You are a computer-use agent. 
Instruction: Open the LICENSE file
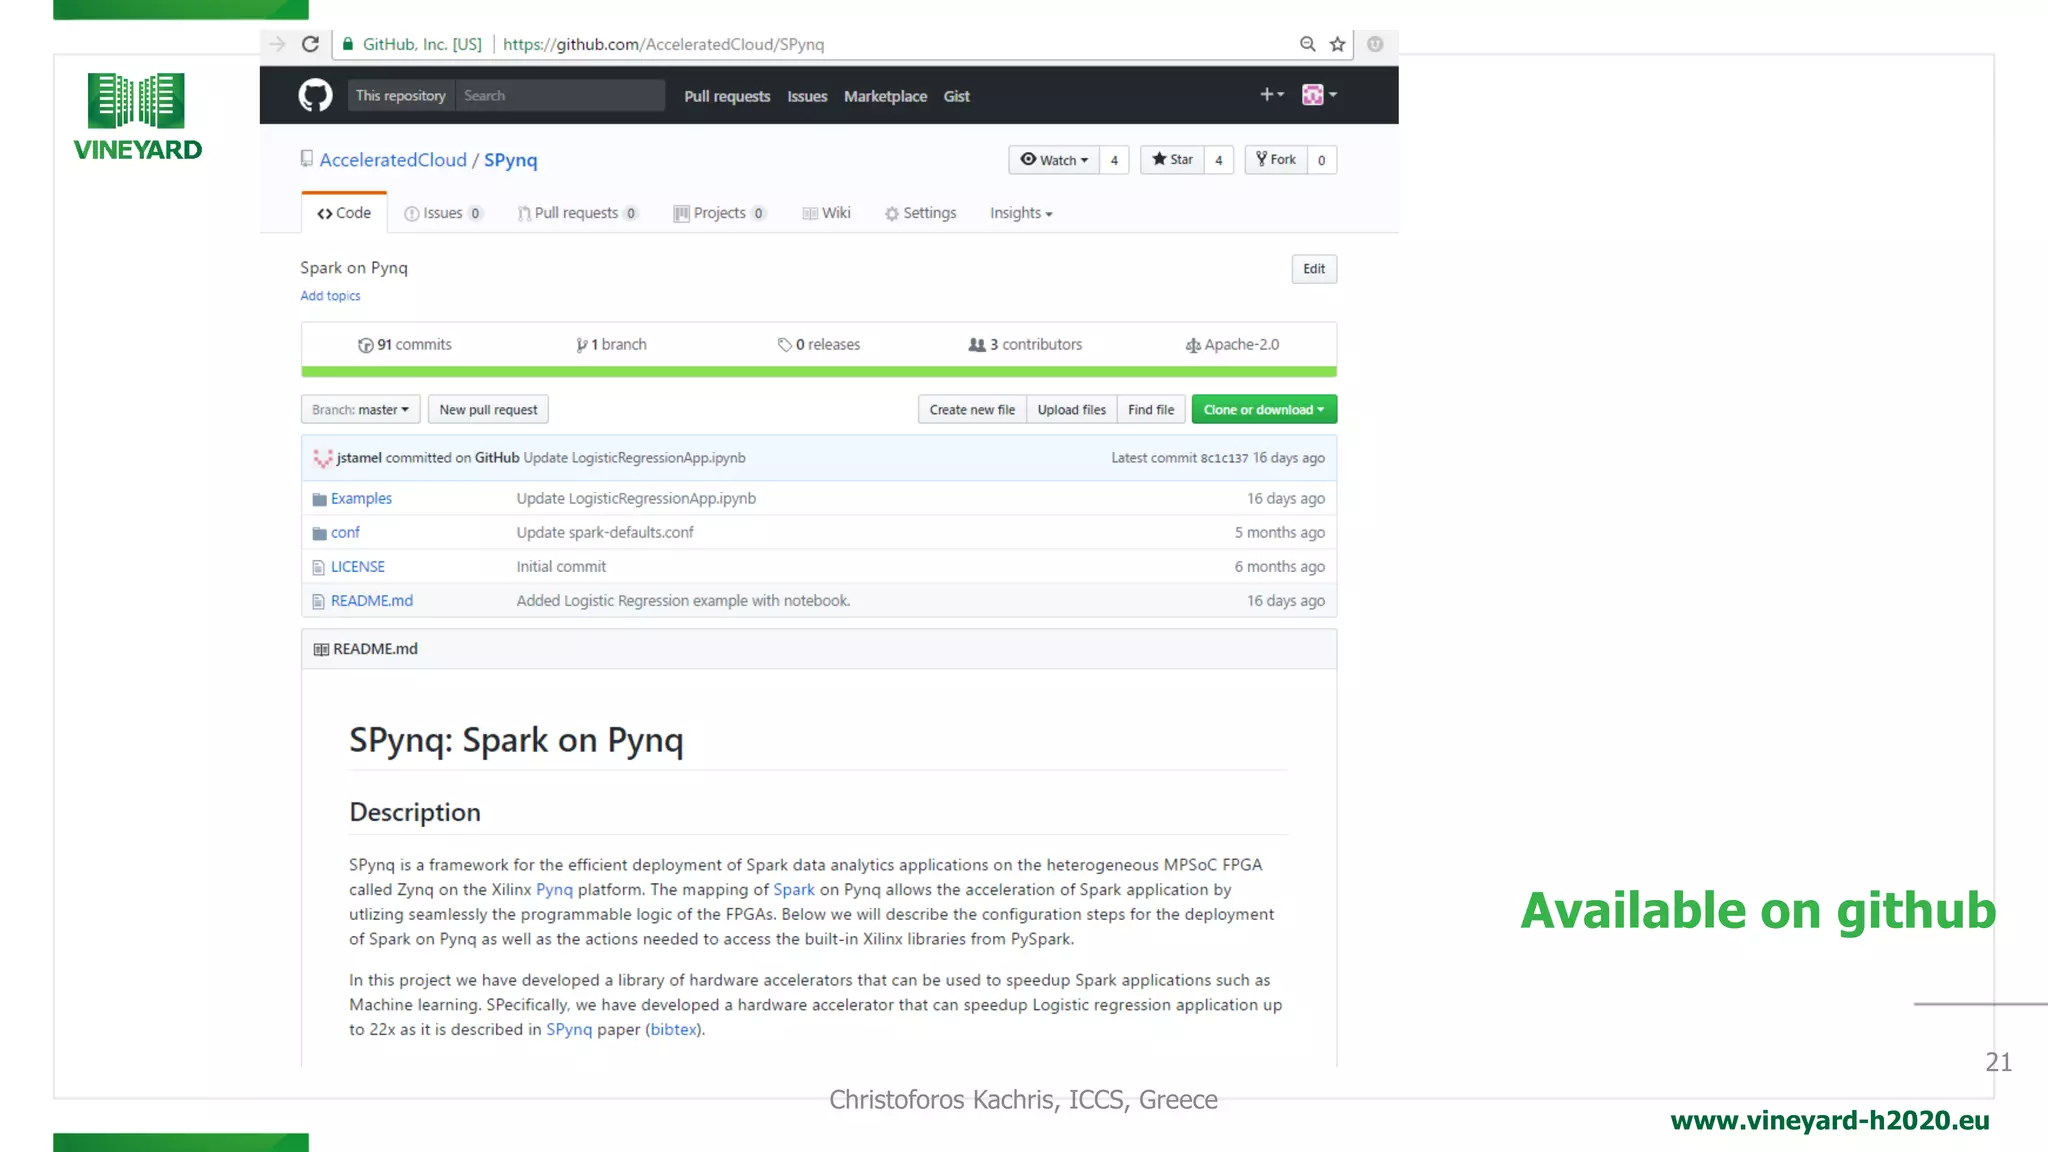(x=358, y=567)
